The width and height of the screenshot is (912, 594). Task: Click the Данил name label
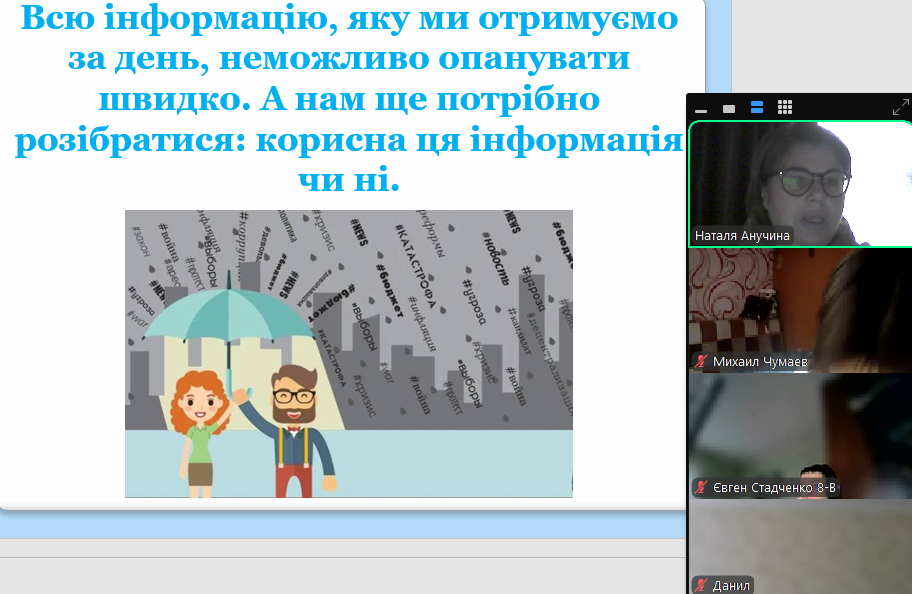click(731, 585)
